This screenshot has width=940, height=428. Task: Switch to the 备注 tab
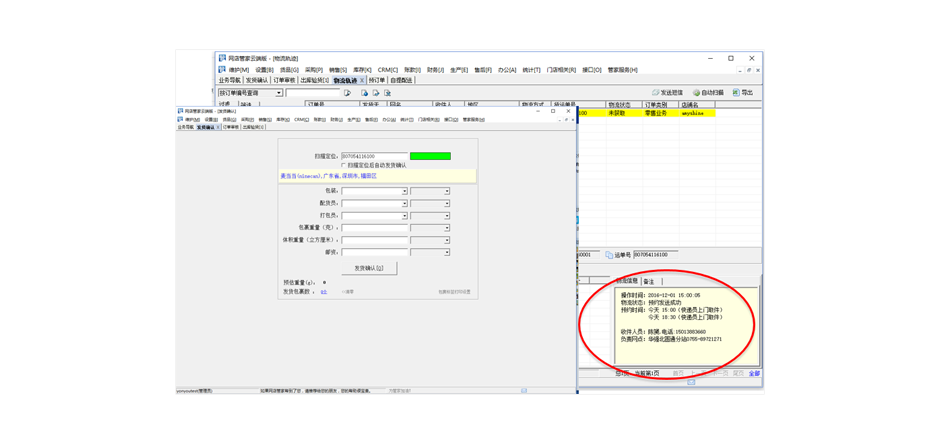[649, 282]
